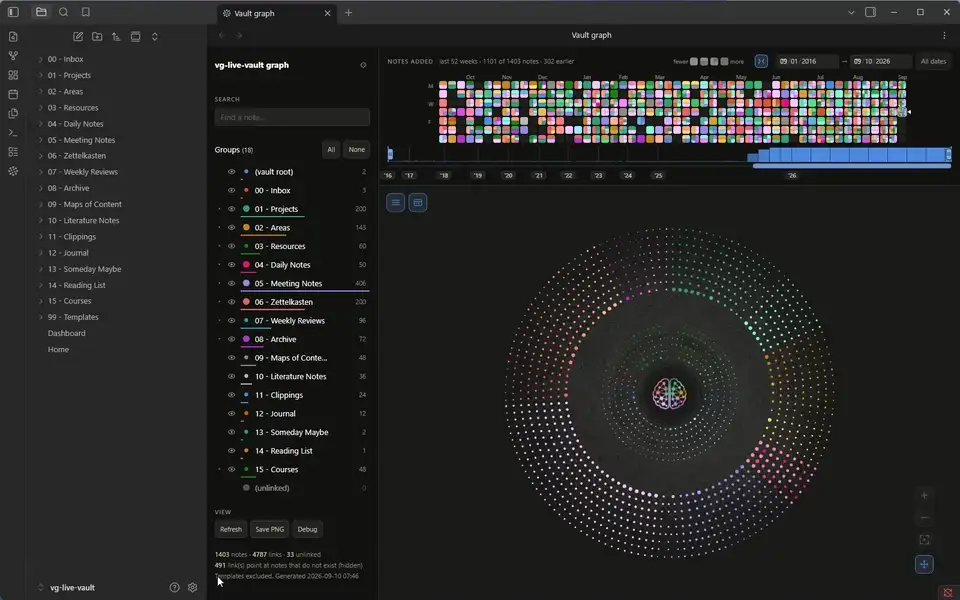This screenshot has height=600, width=960.
Task: Click the zoom out minus control on graph
Action: (x=924, y=518)
